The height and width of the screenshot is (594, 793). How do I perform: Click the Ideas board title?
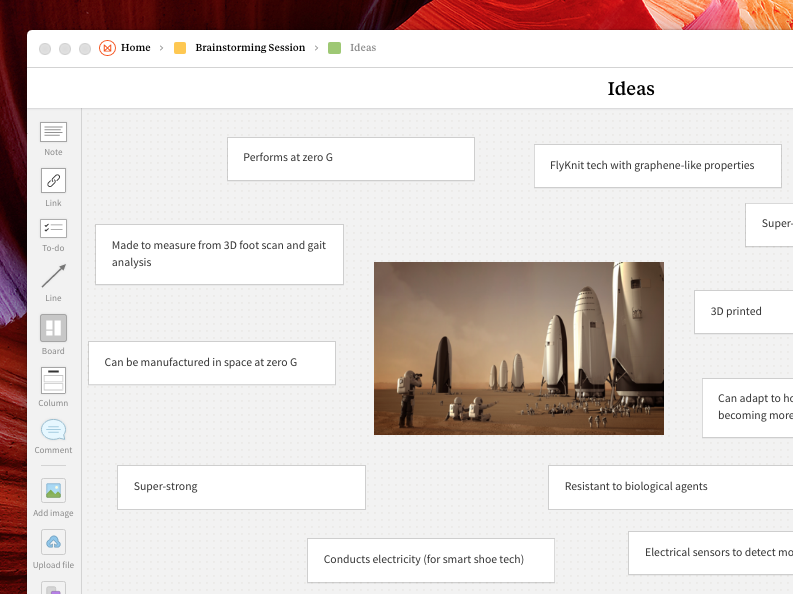pyautogui.click(x=631, y=88)
